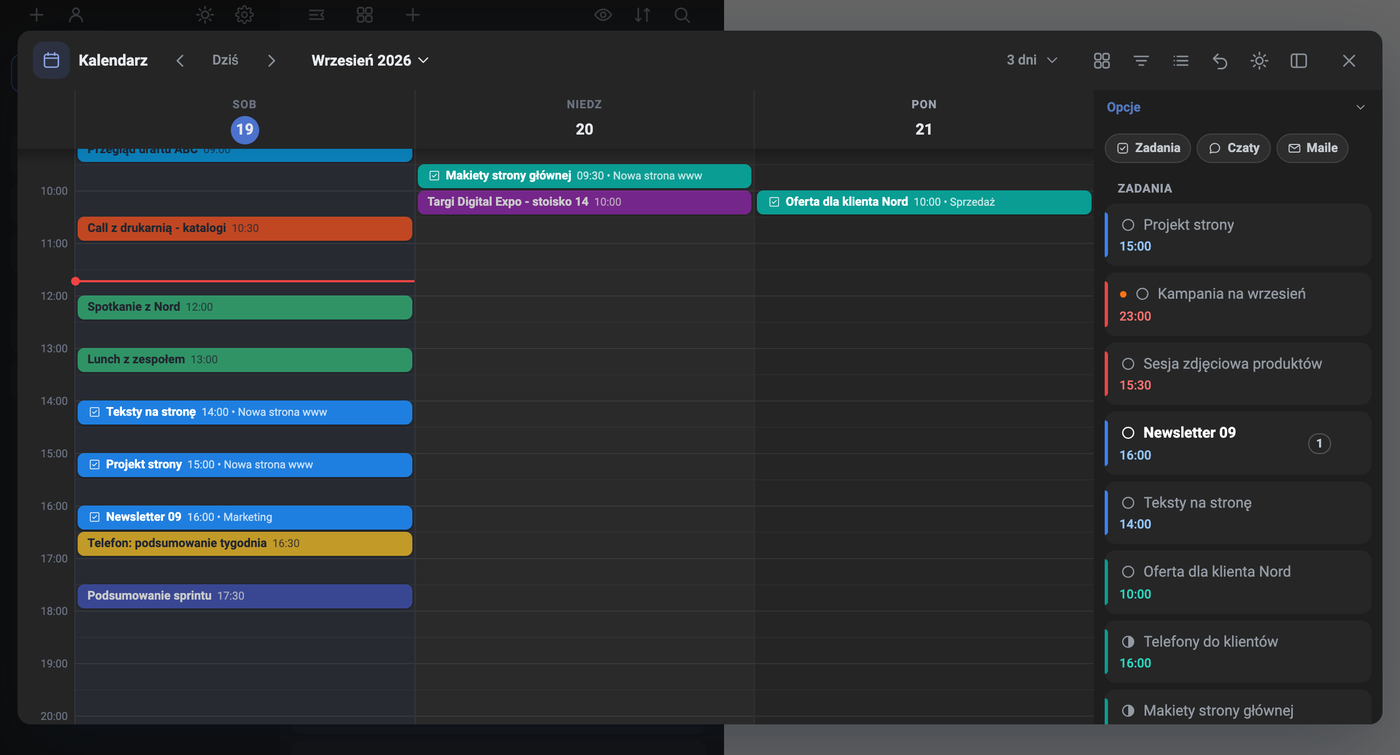Advance to next days with right chevron
Screen dimensions: 1400x755
tap(271, 60)
